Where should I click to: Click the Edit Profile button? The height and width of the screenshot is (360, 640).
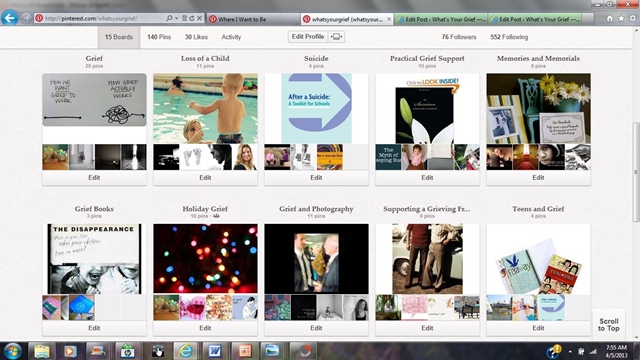pos(308,37)
